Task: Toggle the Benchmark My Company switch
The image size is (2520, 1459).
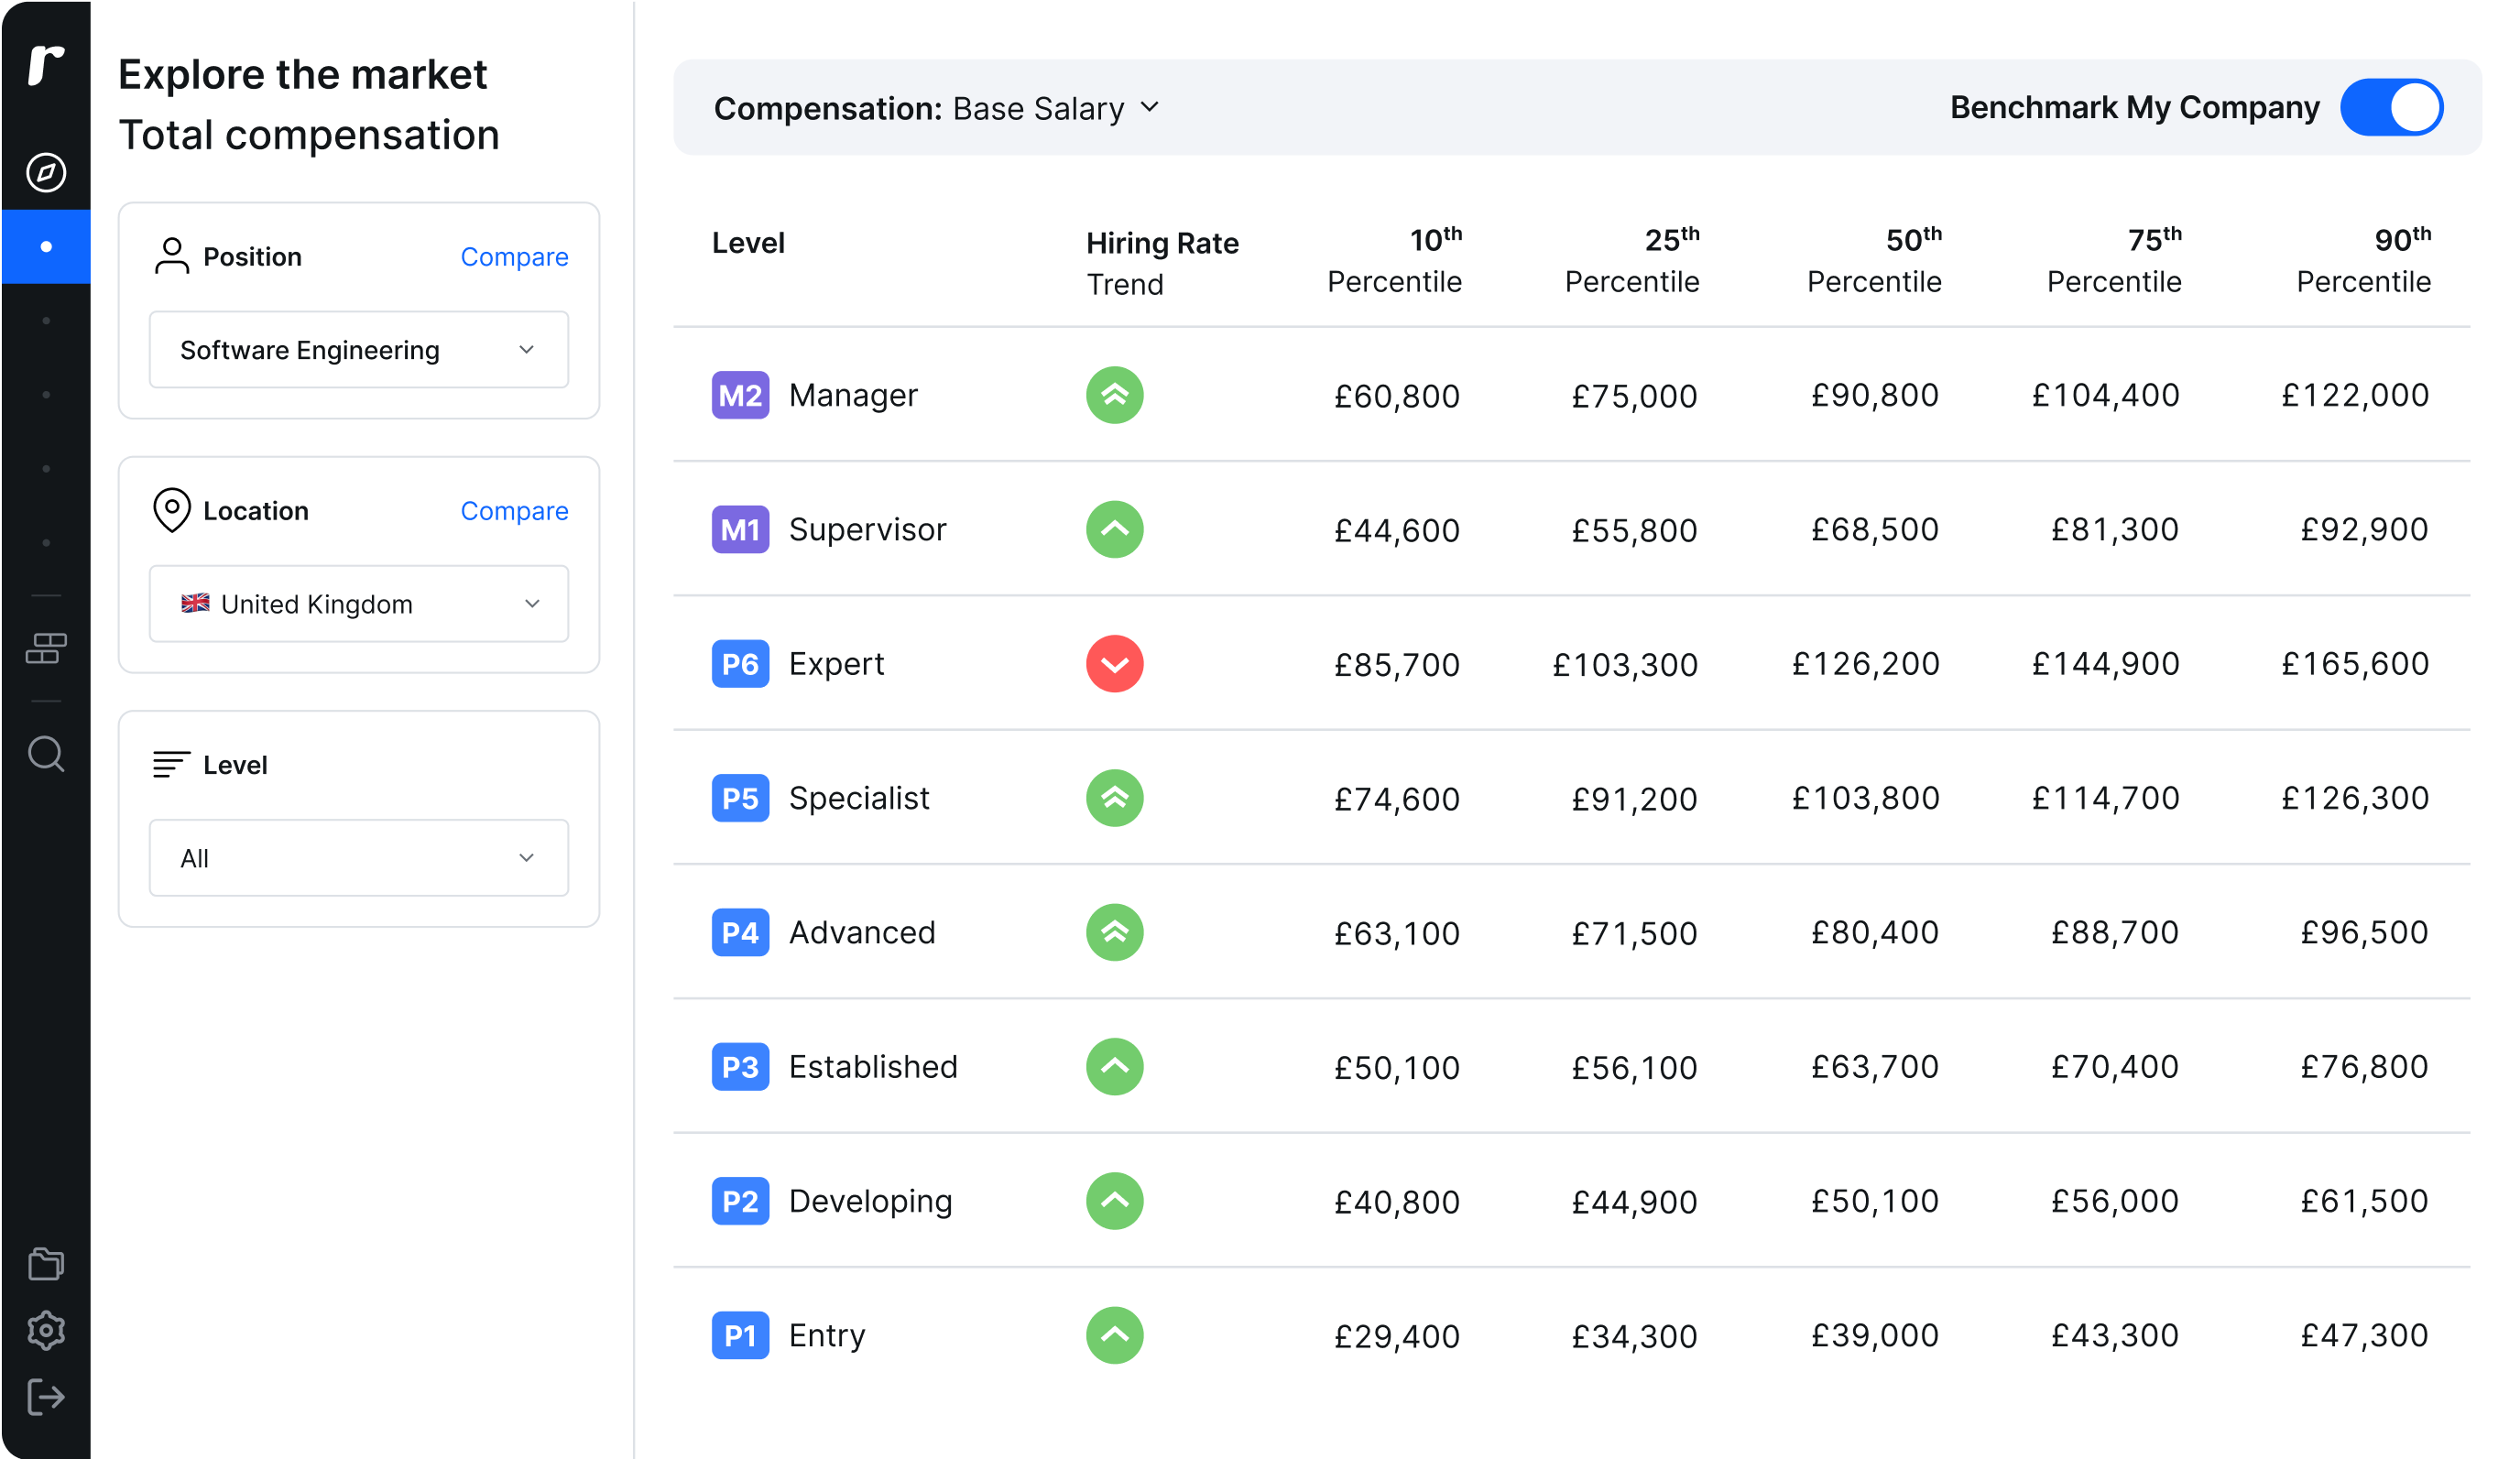Action: (x=2400, y=108)
